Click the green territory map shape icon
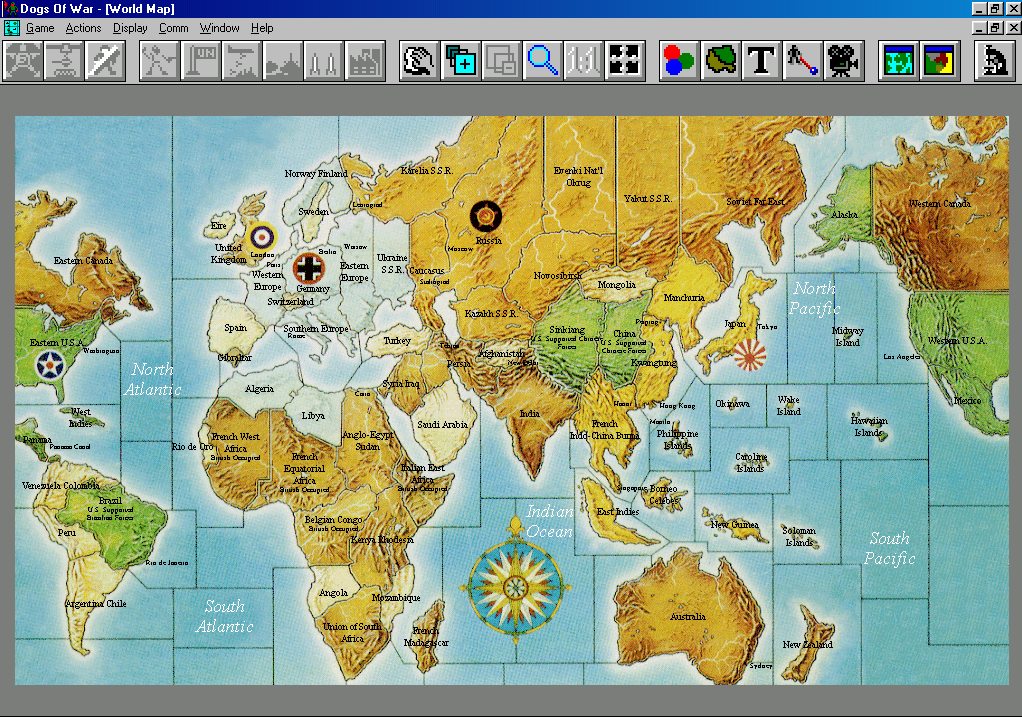Image resolution: width=1022 pixels, height=717 pixels. pyautogui.click(x=720, y=61)
